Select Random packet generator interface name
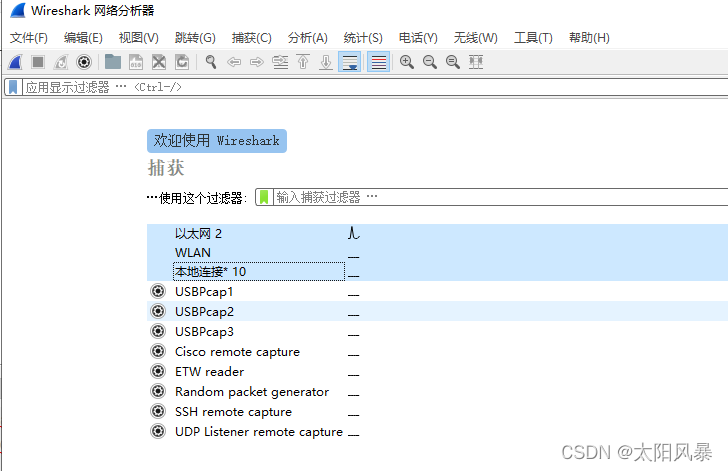Image resolution: width=728 pixels, height=471 pixels. coord(252,392)
